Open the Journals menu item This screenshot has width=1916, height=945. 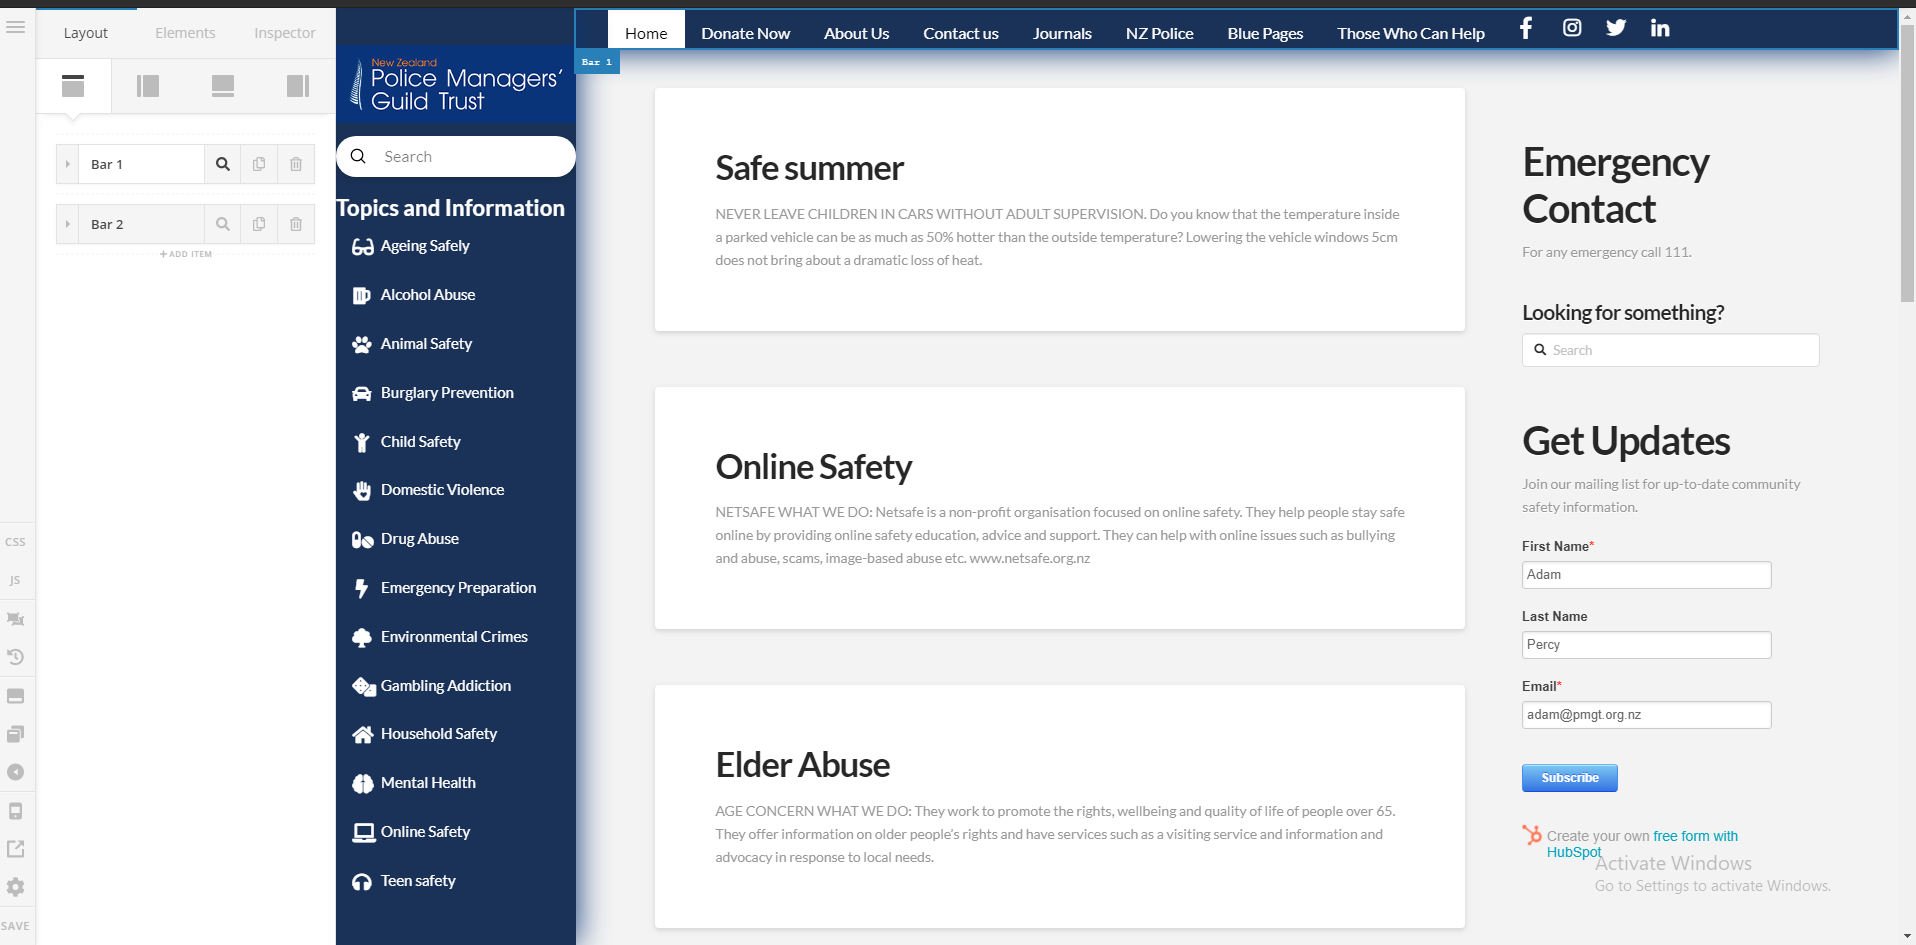coord(1062,33)
